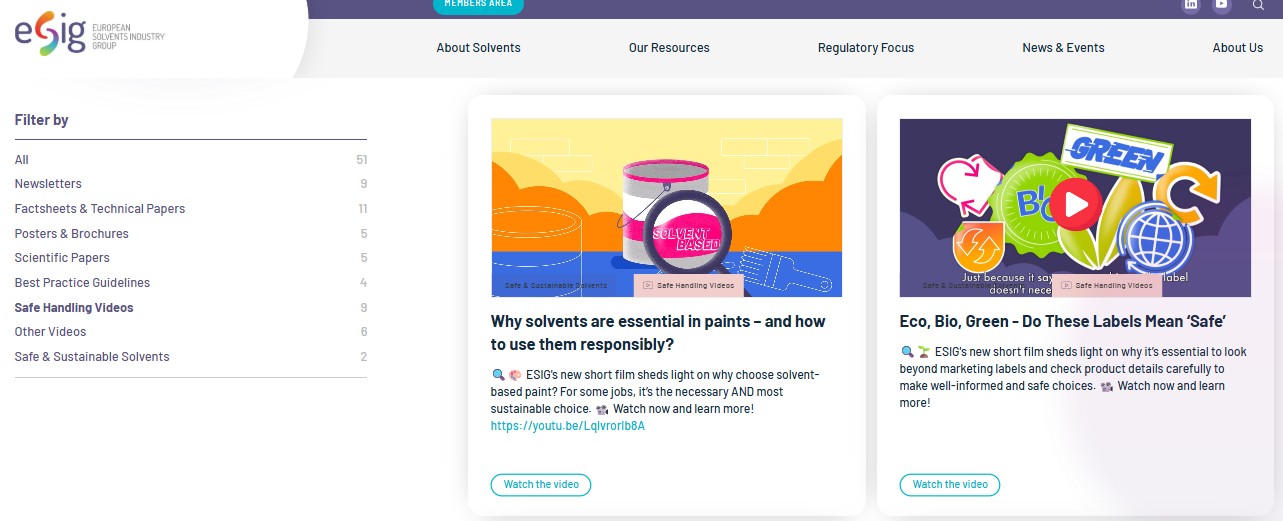Open the LinkedIn icon in header
This screenshot has width=1283, height=521.
click(1191, 5)
